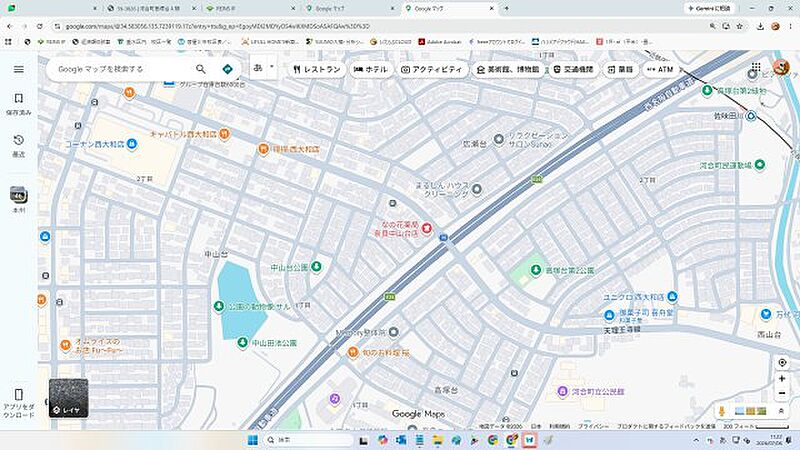Viewport: 800px width, 450px height.
Task: Filter map by ホテル (Hotels)
Action: 371,69
